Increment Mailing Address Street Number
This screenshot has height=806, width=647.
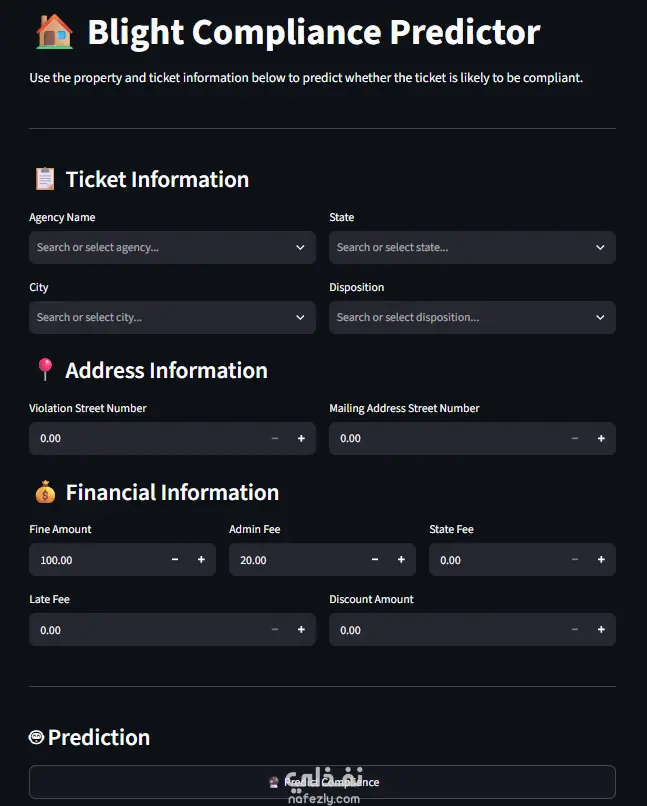(x=601, y=438)
